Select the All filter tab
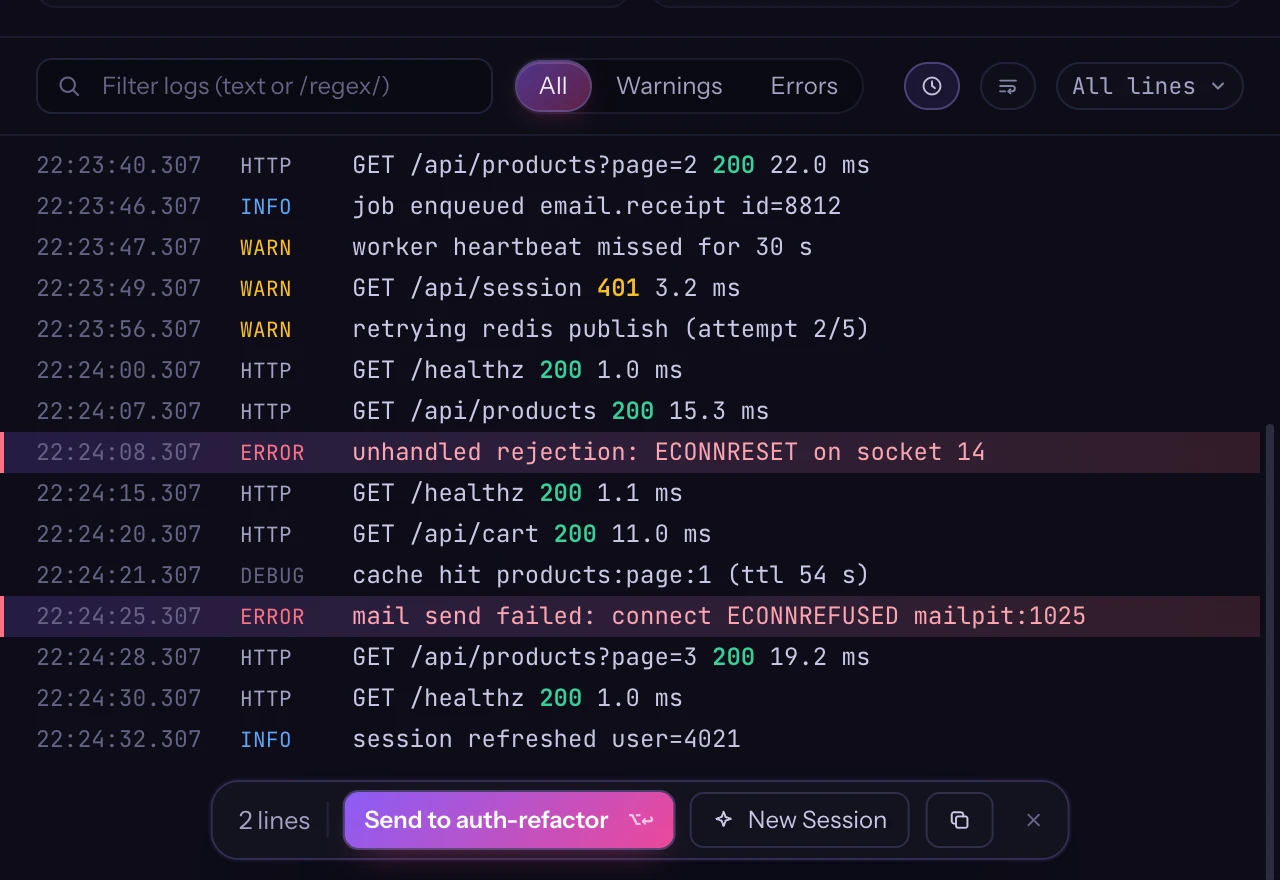1280x880 pixels. (553, 86)
